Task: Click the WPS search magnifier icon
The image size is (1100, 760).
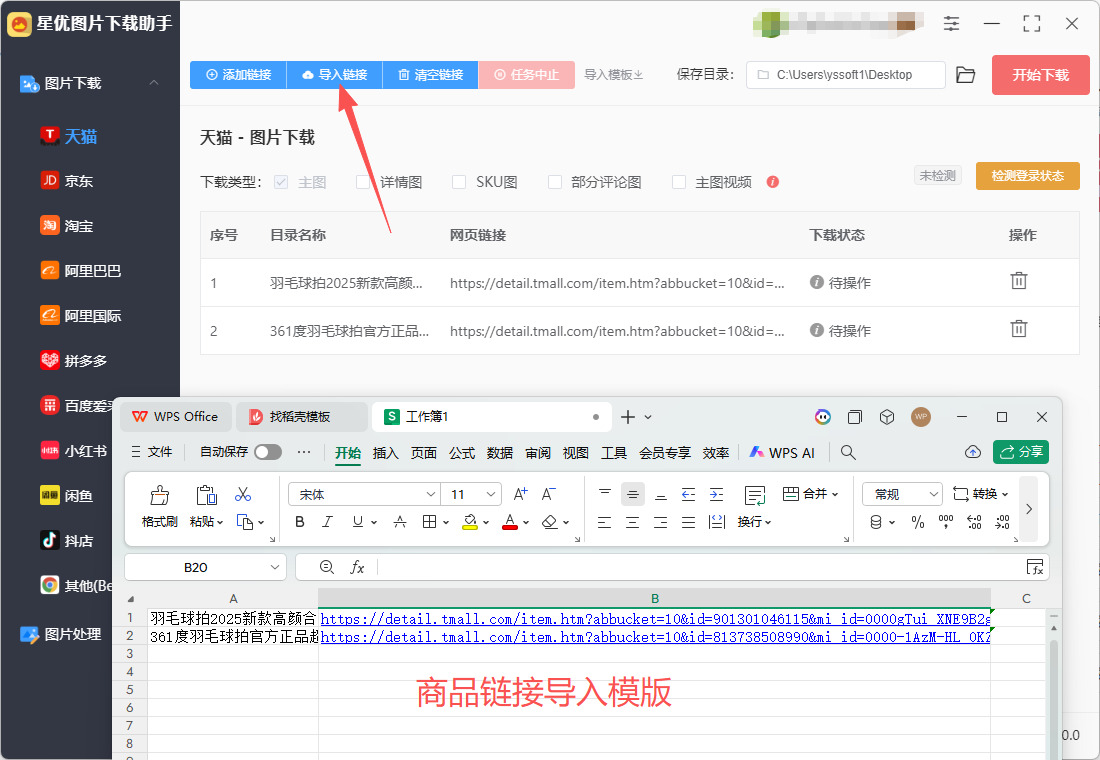Action: [848, 453]
